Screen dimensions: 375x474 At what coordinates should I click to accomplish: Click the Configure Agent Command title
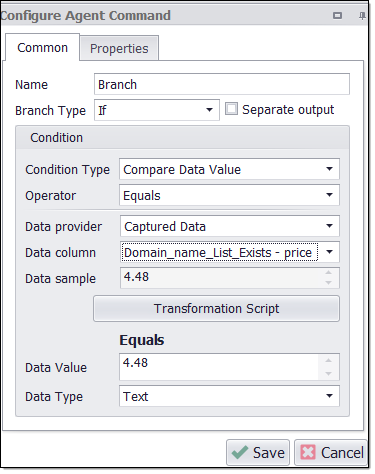coord(85,16)
